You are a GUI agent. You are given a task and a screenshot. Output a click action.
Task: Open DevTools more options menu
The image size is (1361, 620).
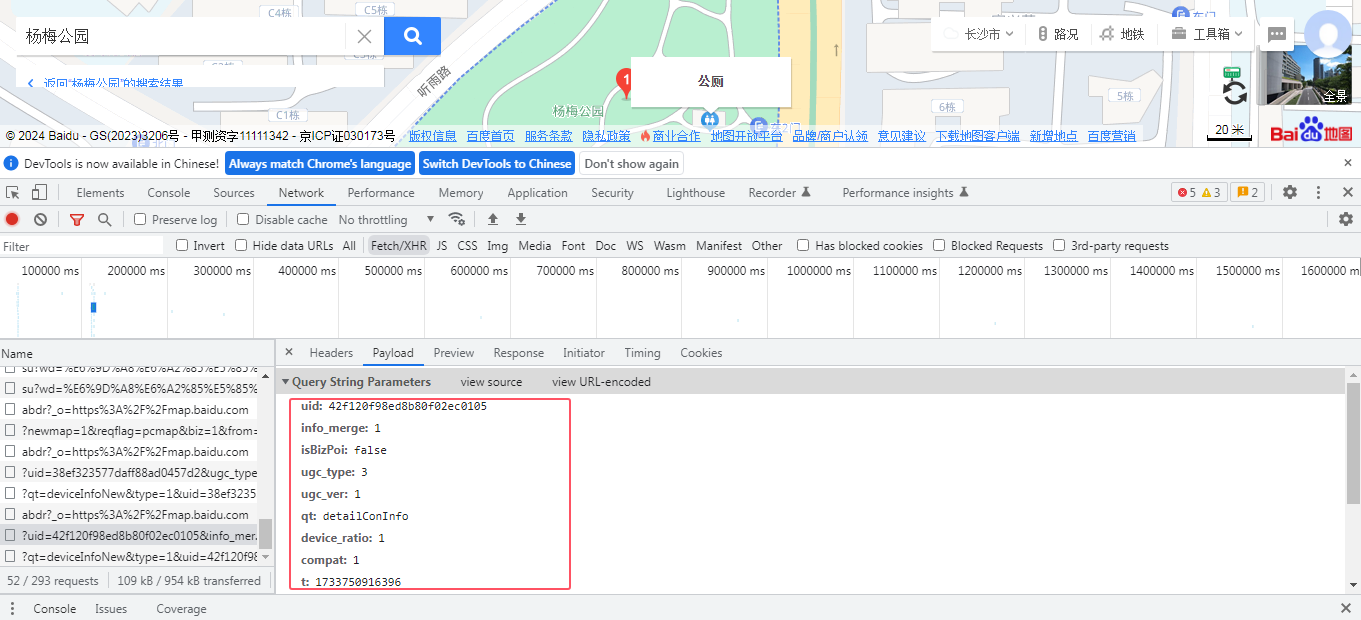1319,193
